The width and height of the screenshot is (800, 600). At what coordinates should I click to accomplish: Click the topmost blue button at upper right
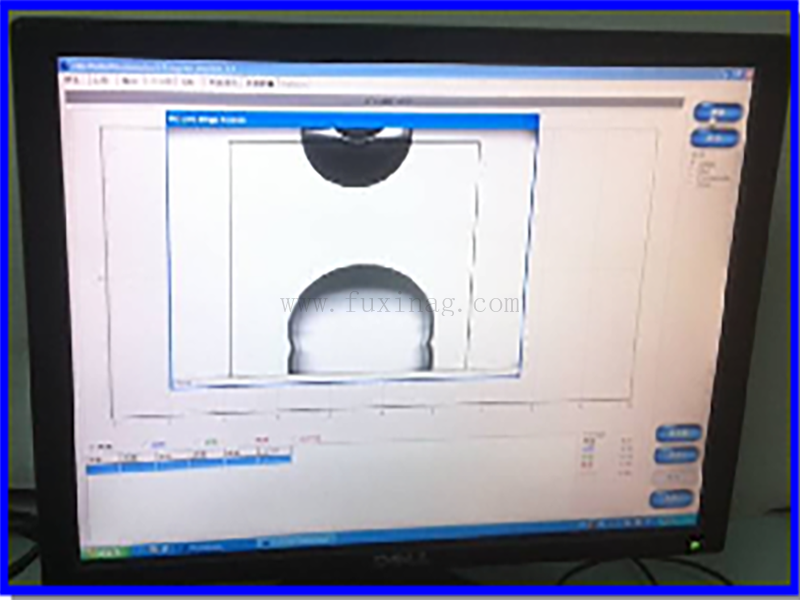(x=717, y=112)
